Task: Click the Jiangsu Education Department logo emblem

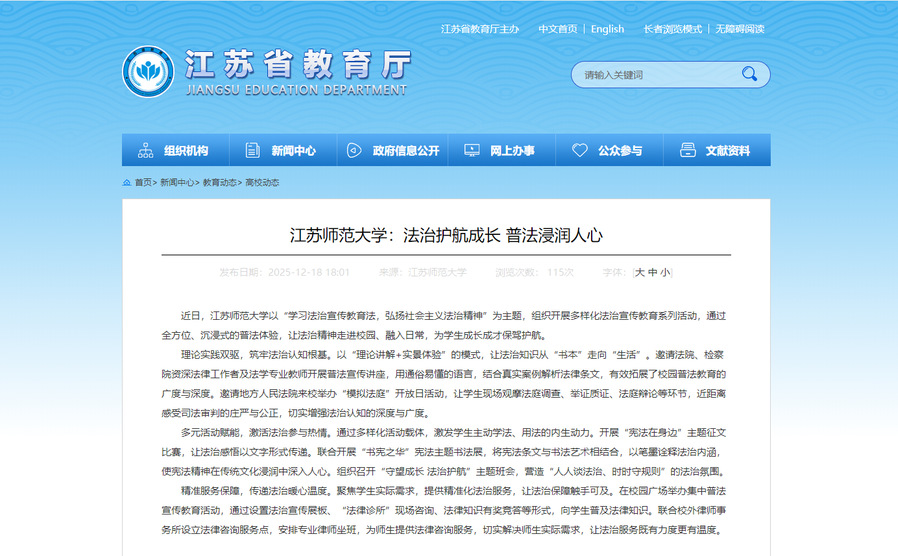Action: pyautogui.click(x=148, y=74)
